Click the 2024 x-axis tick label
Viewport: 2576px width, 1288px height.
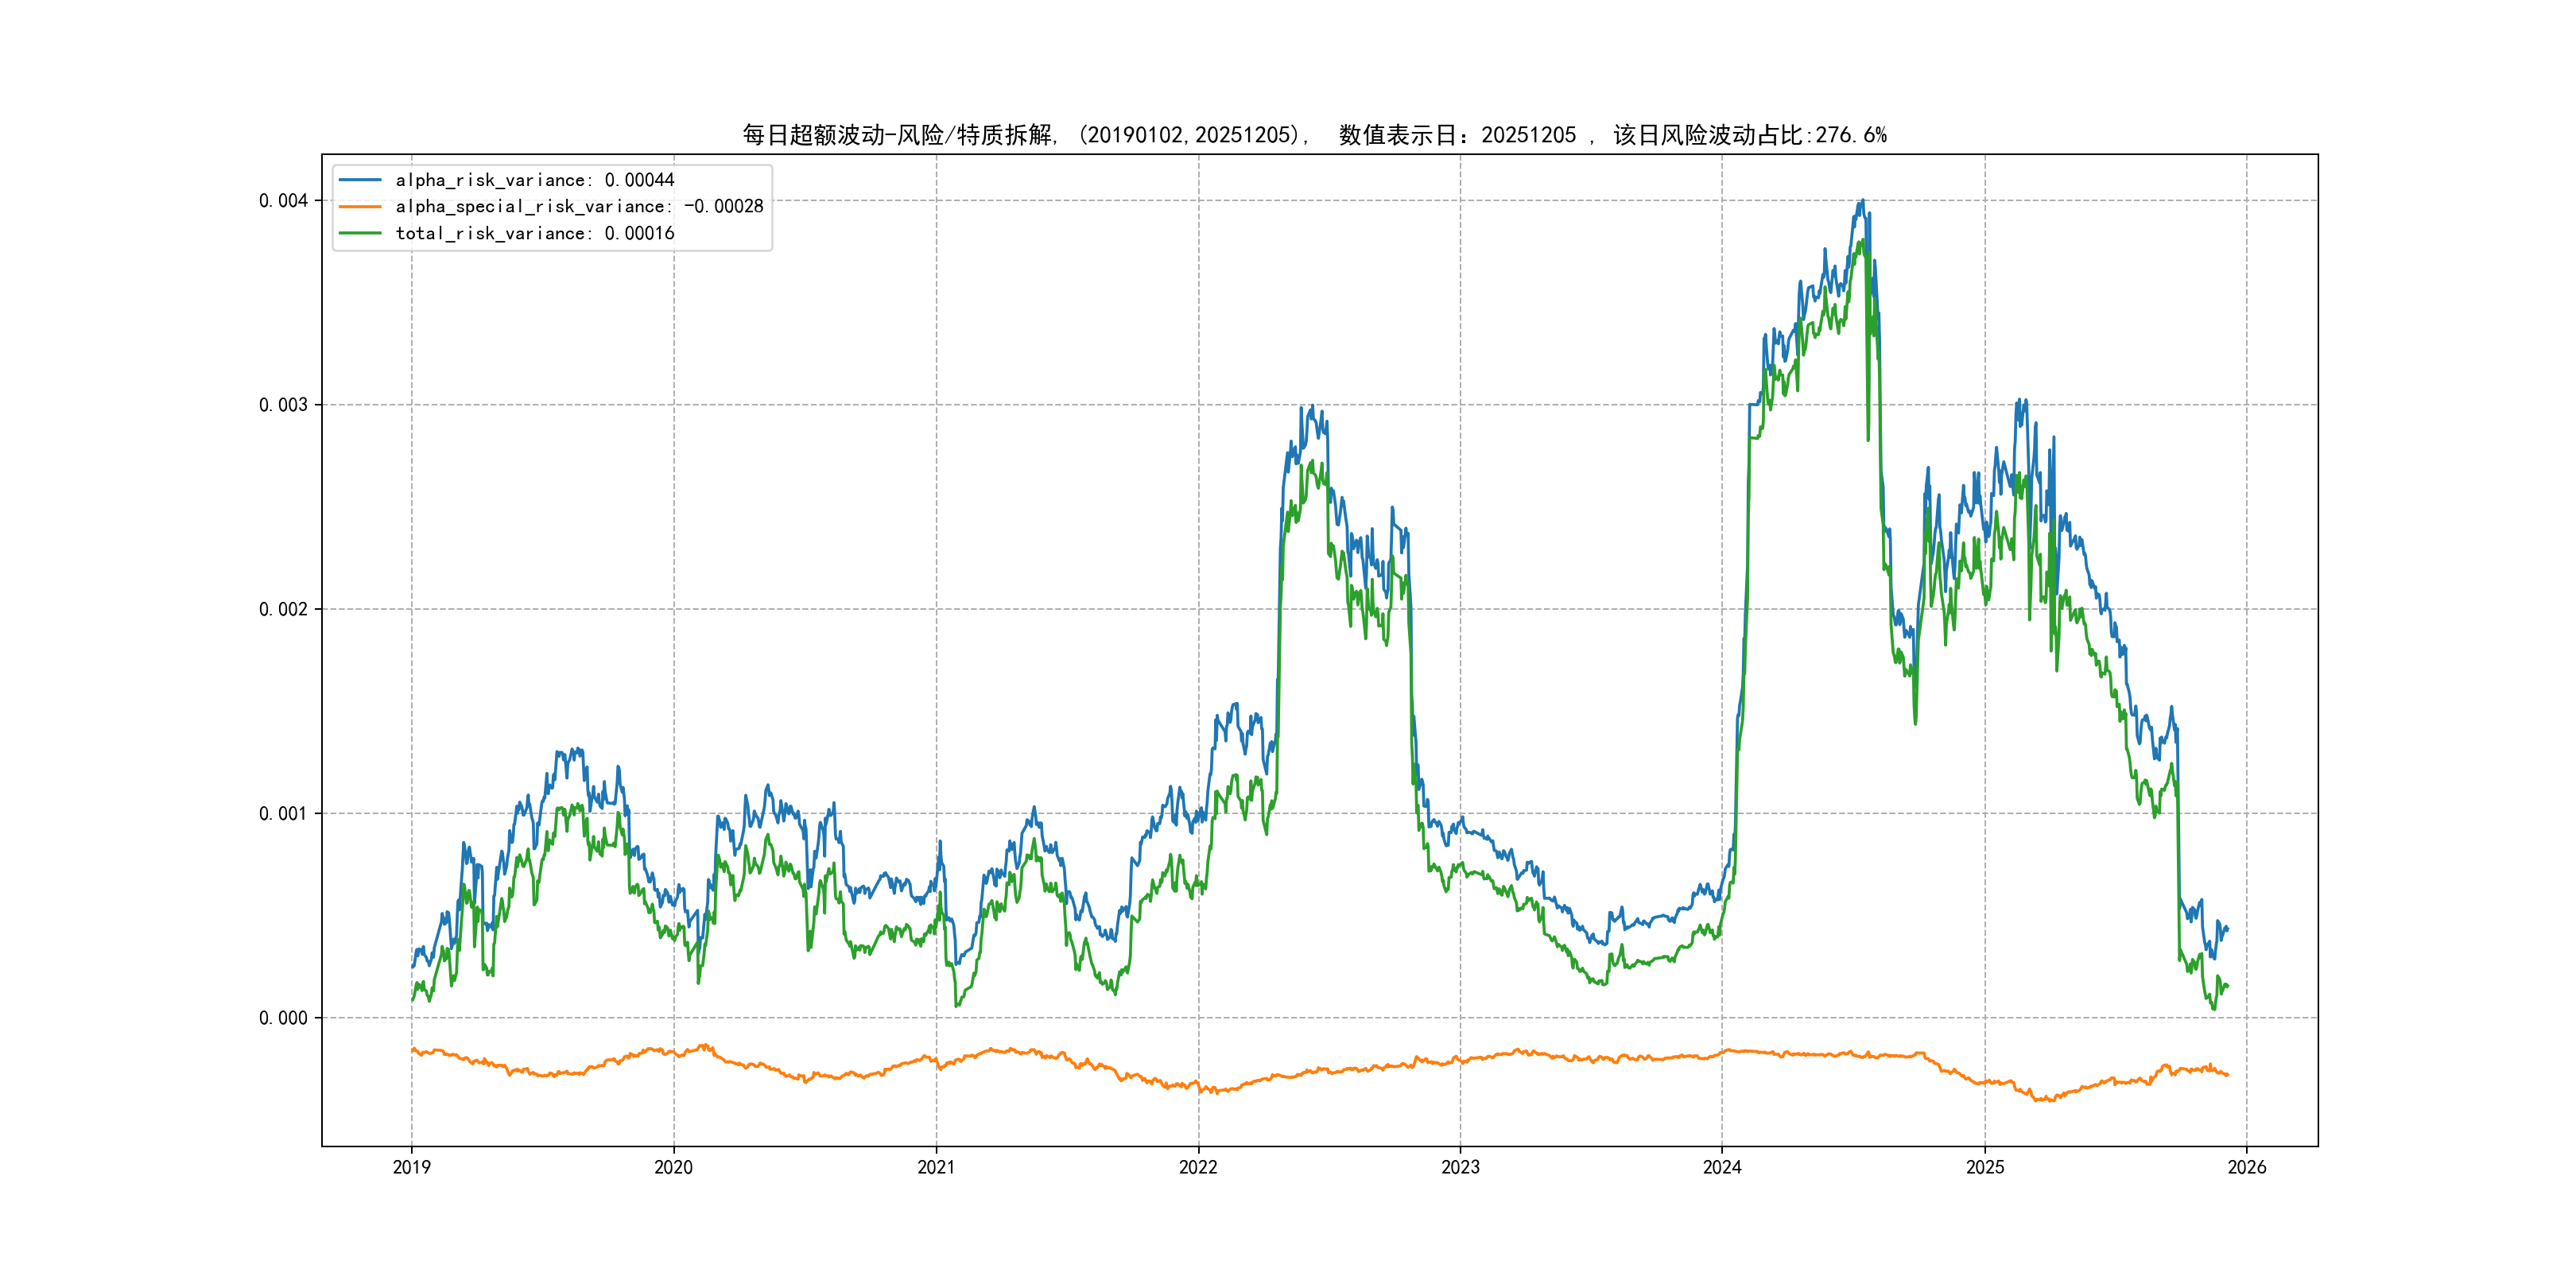coord(1722,1167)
